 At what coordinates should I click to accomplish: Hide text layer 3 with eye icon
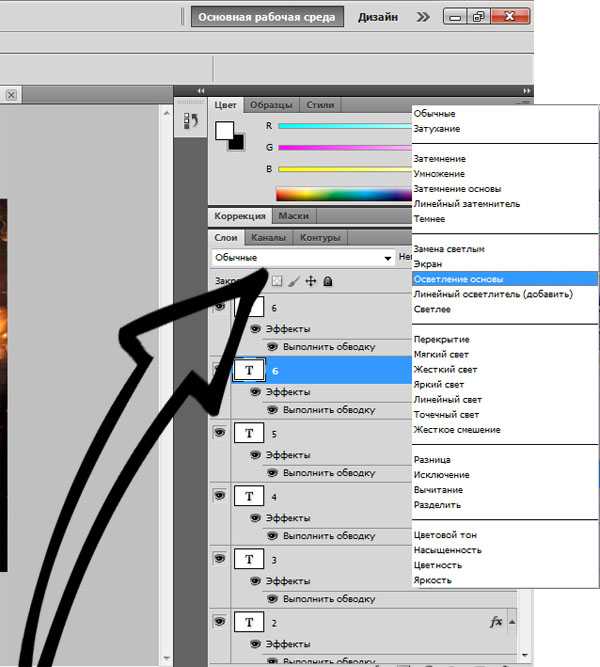pos(220,559)
